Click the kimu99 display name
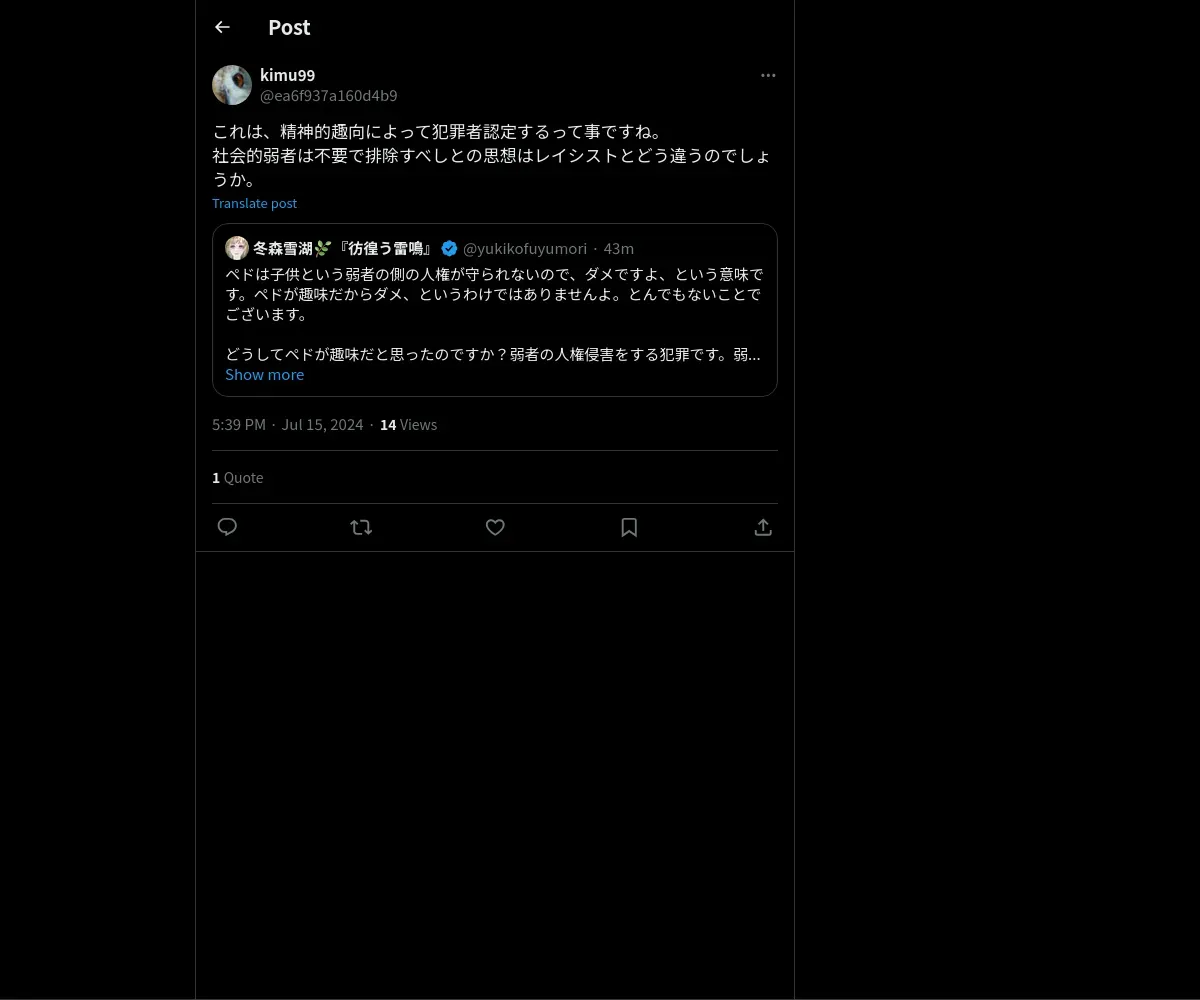 point(287,75)
